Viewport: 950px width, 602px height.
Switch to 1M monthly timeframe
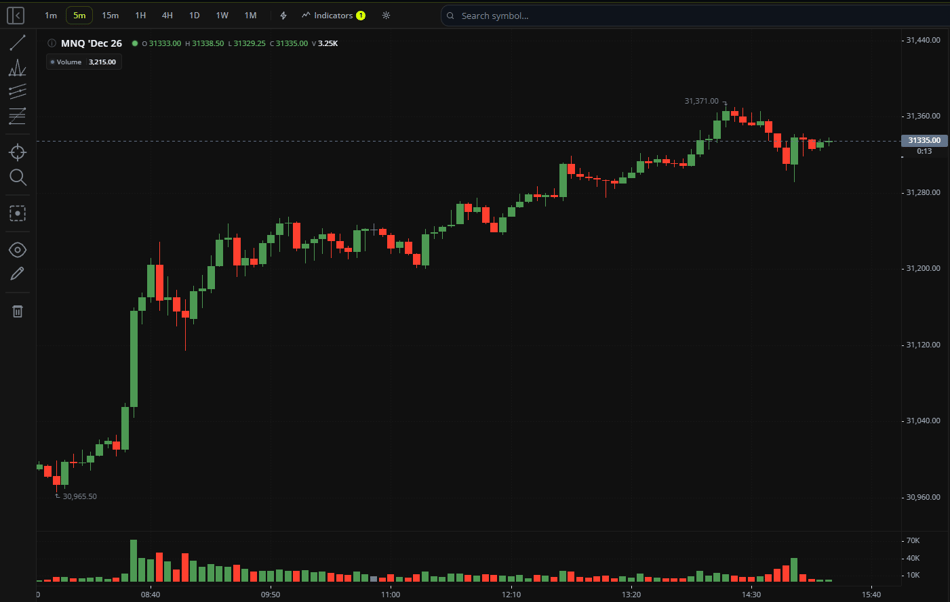(x=250, y=15)
